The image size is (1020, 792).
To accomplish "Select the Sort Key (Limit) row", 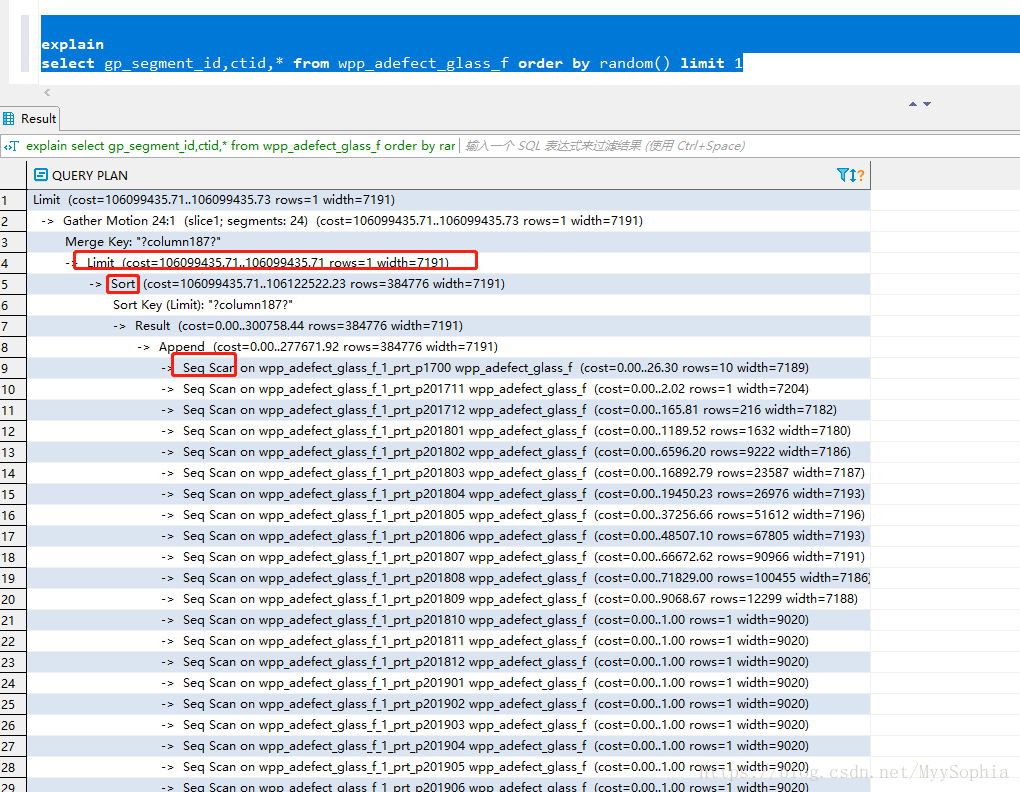I will pyautogui.click(x=448, y=305).
